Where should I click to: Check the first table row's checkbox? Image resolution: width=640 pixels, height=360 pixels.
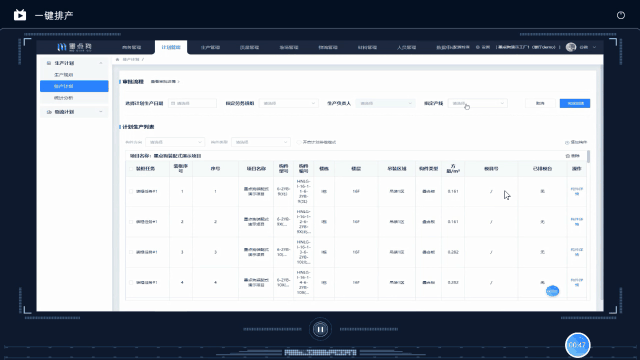(131, 191)
